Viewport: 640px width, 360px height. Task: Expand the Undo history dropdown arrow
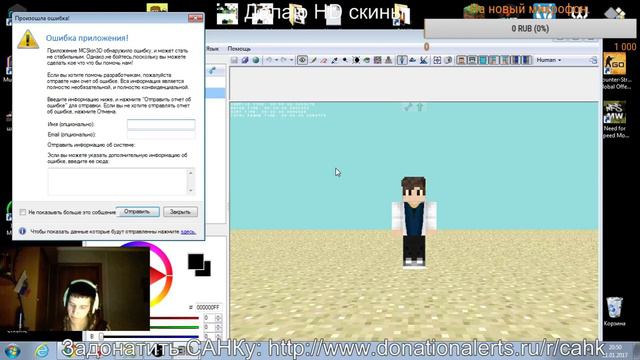(276, 60)
